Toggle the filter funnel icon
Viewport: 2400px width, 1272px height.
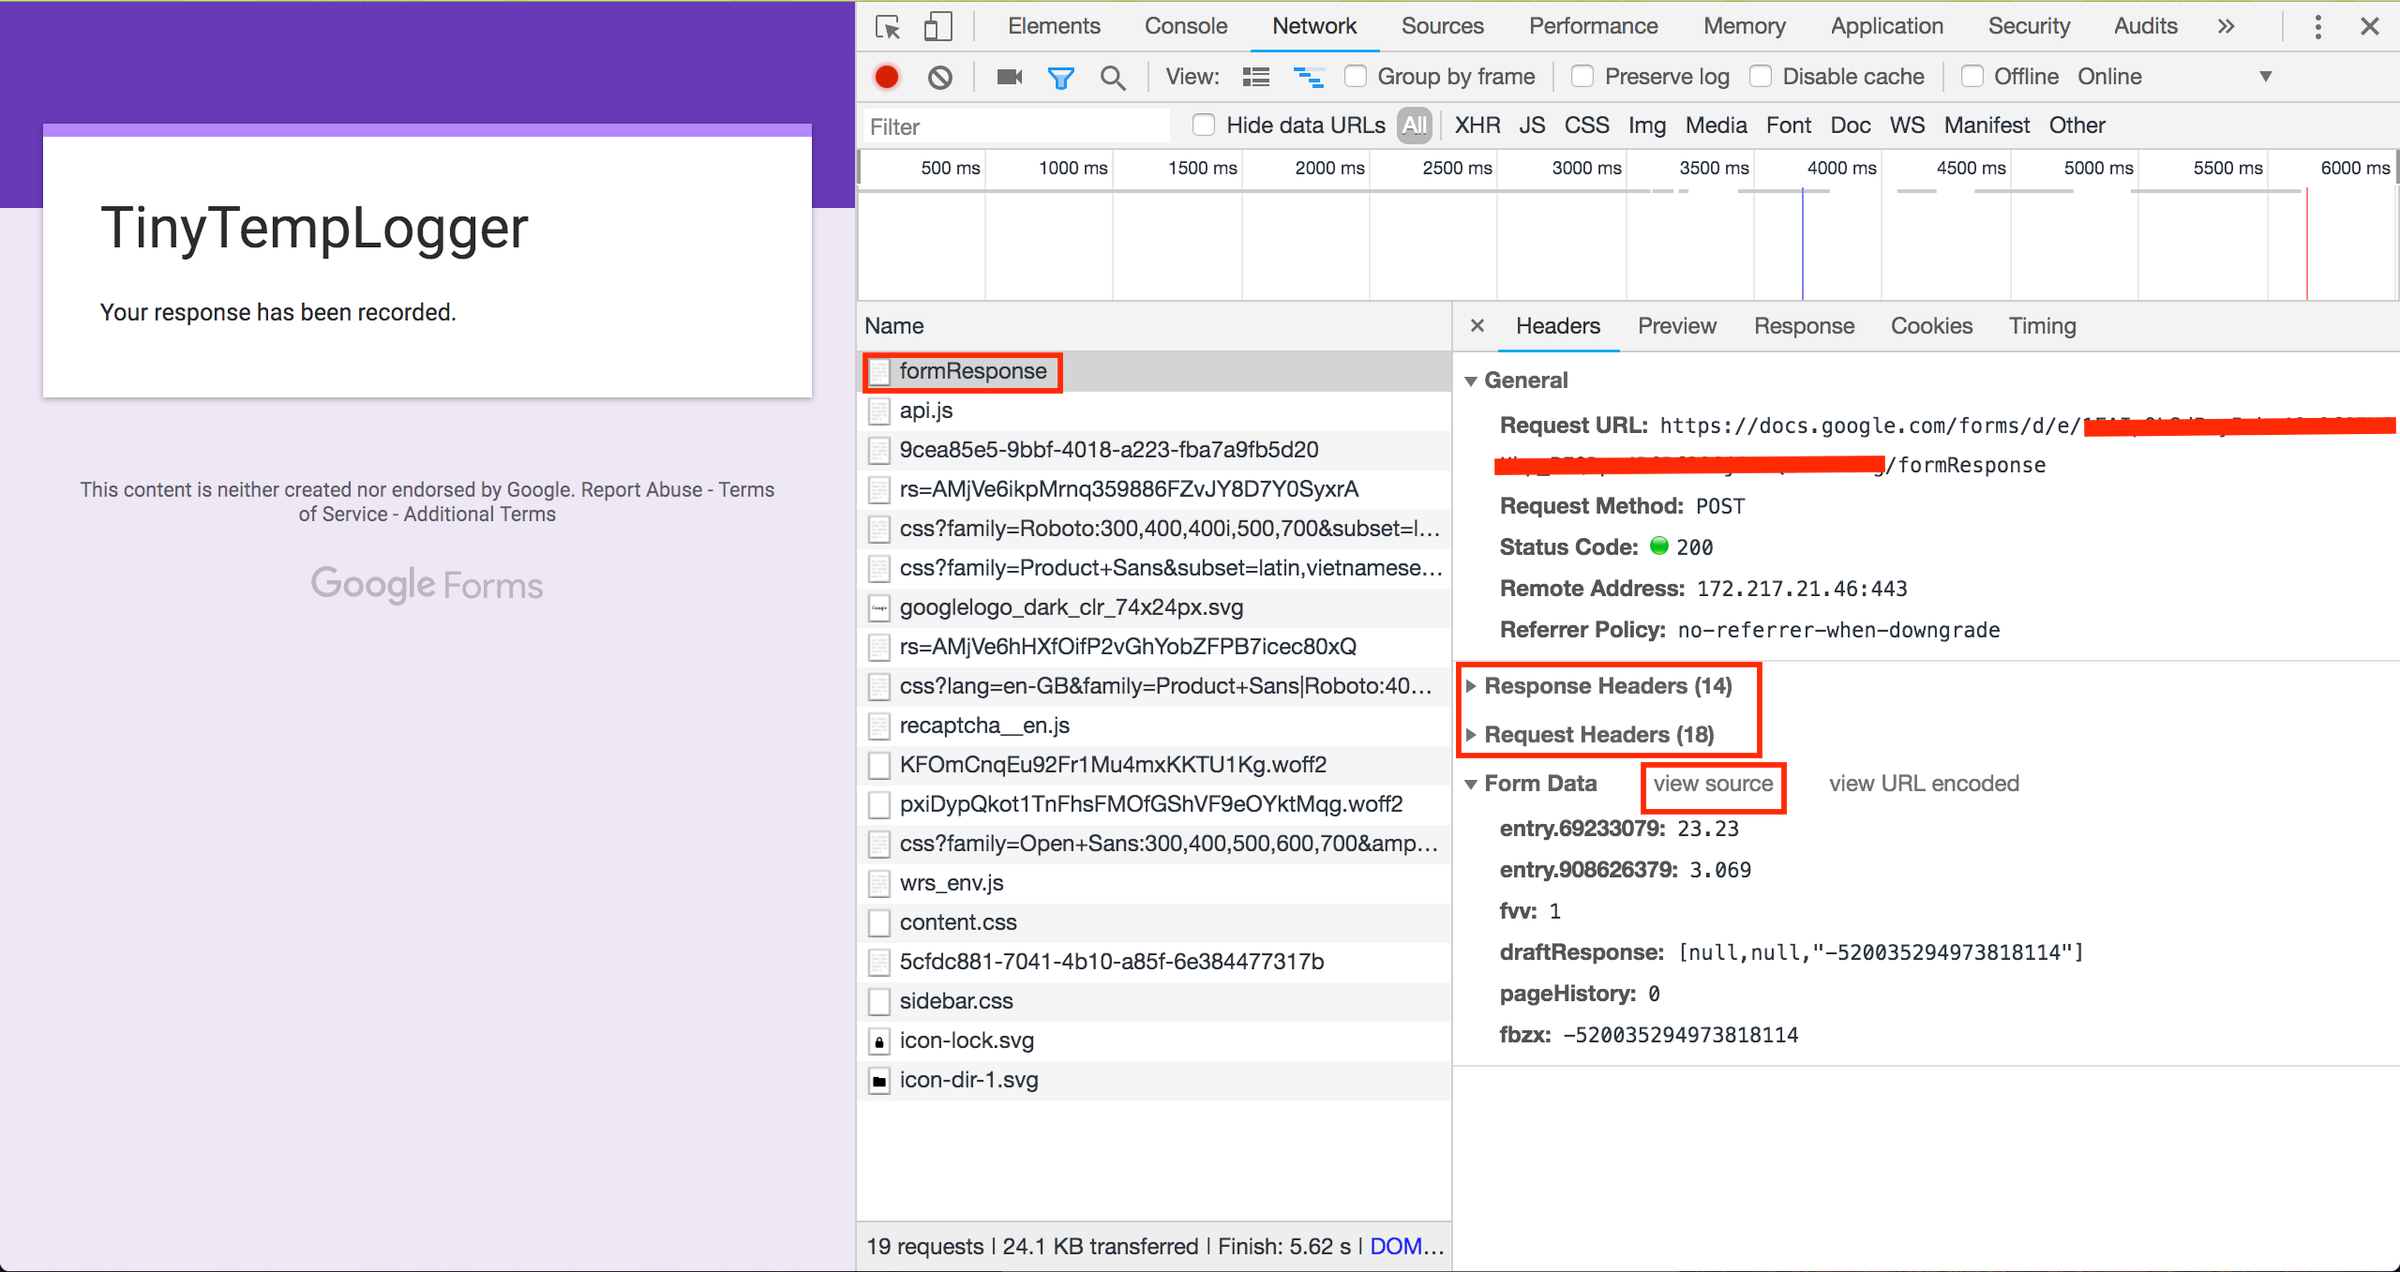click(x=1061, y=77)
